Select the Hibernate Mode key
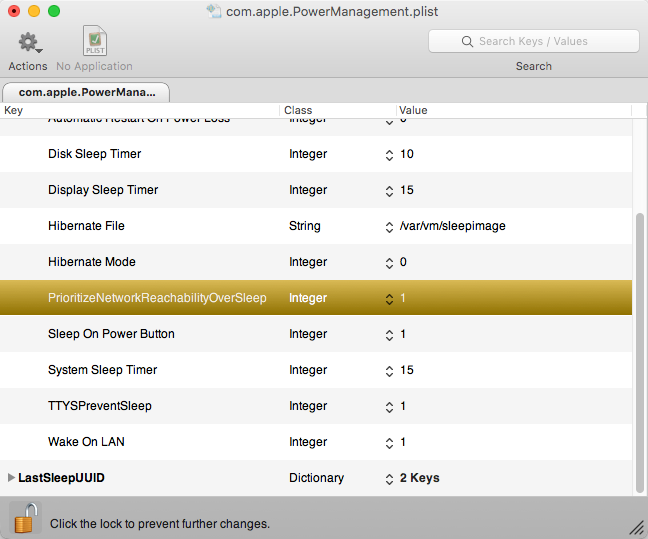 [x=92, y=262]
